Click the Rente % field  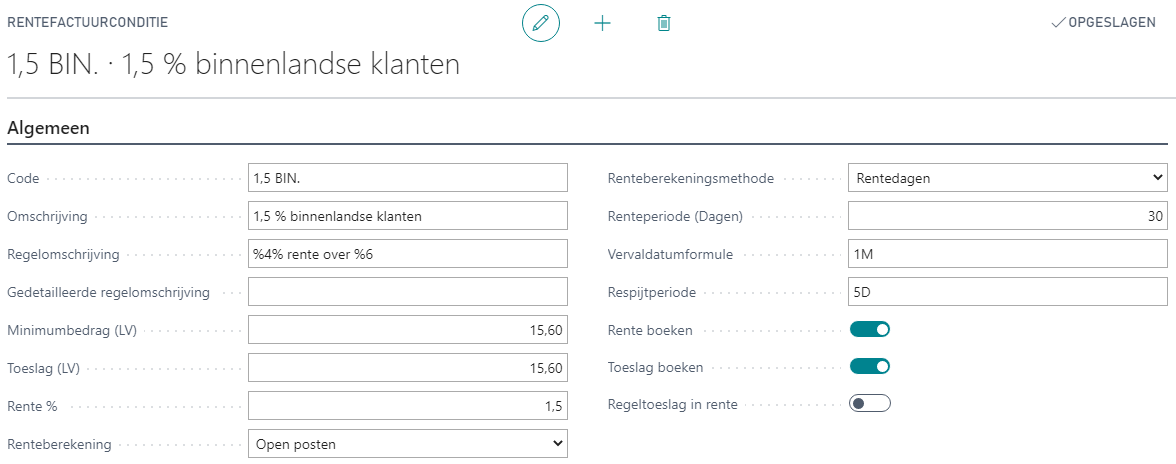(407, 405)
